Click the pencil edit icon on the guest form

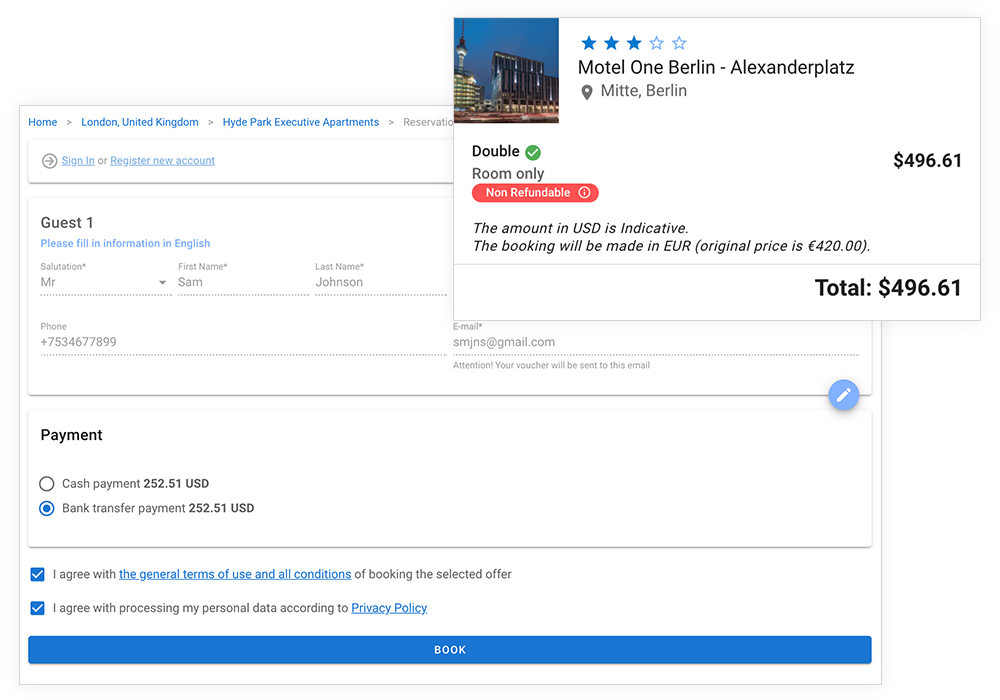point(844,395)
